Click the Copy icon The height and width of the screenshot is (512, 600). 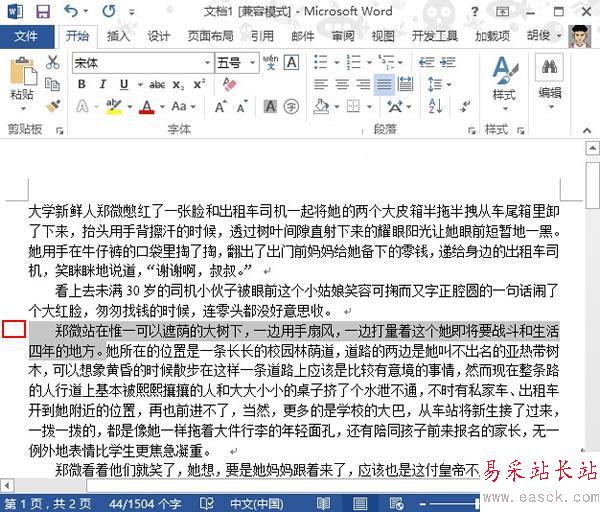tap(52, 84)
